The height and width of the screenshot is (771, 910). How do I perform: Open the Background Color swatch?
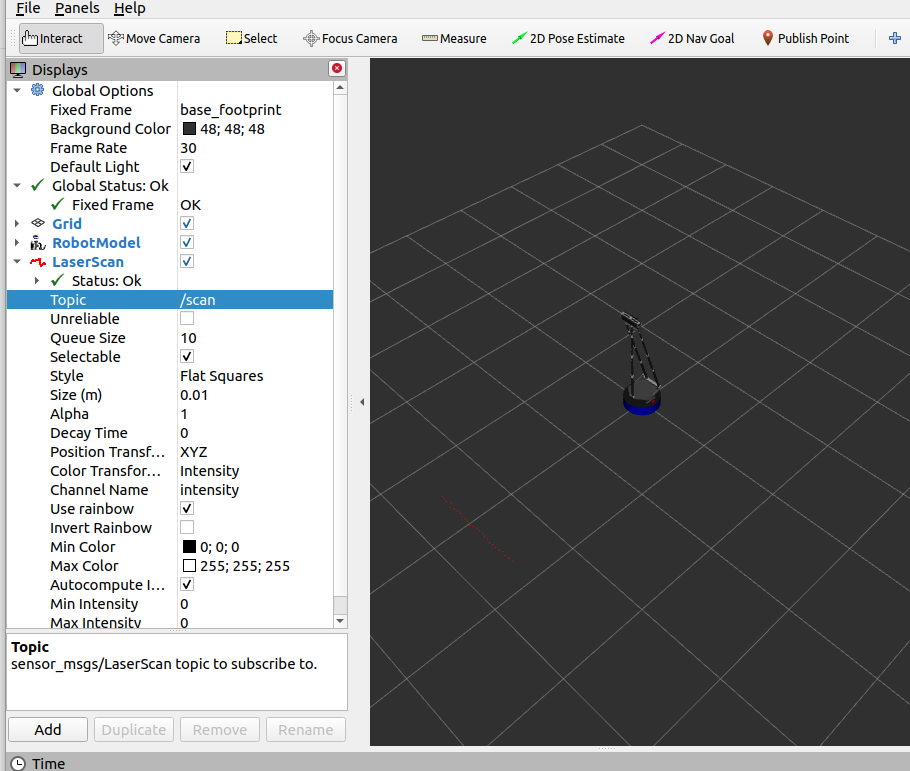click(x=189, y=129)
